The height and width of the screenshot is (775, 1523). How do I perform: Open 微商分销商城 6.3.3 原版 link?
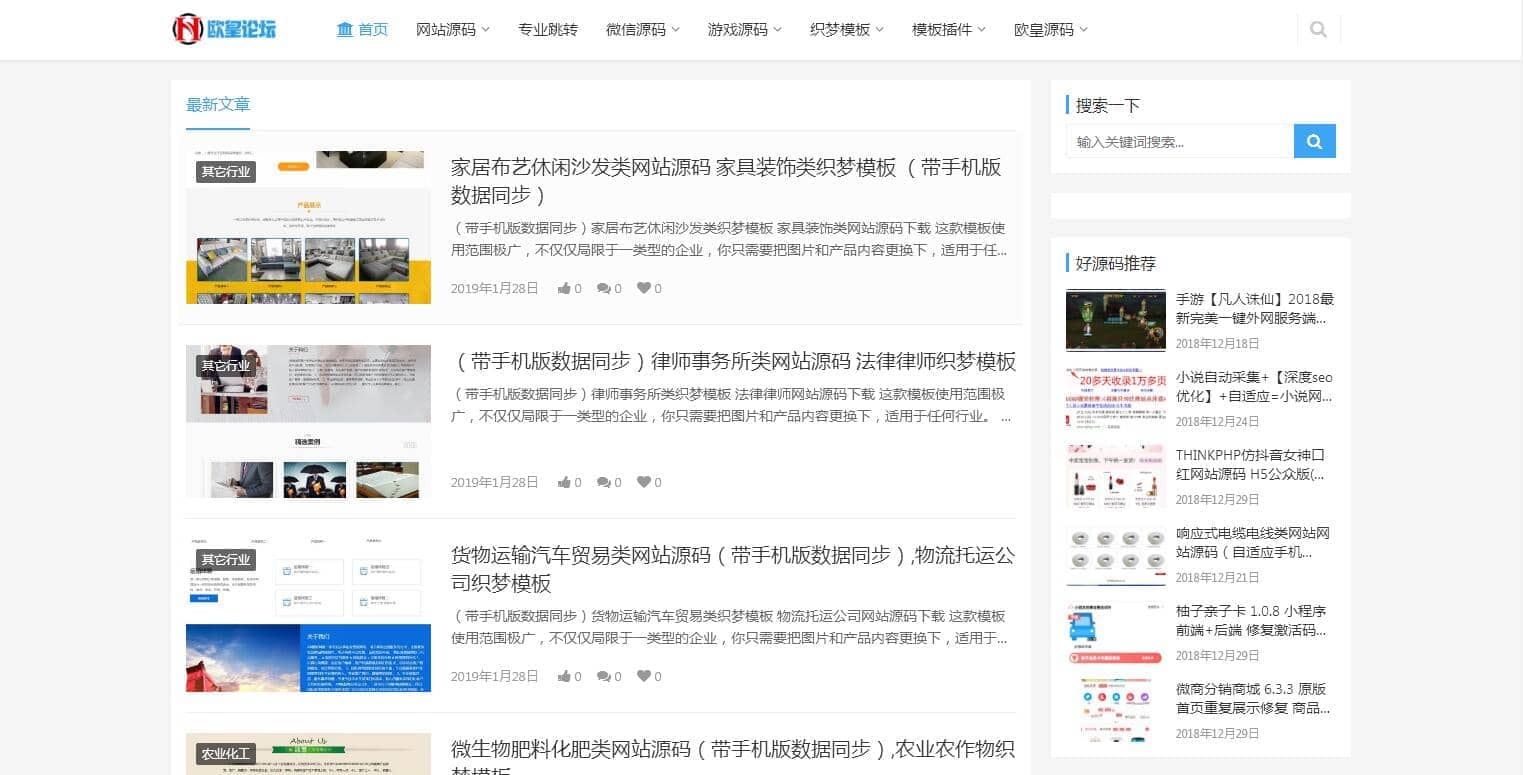click(x=1254, y=699)
